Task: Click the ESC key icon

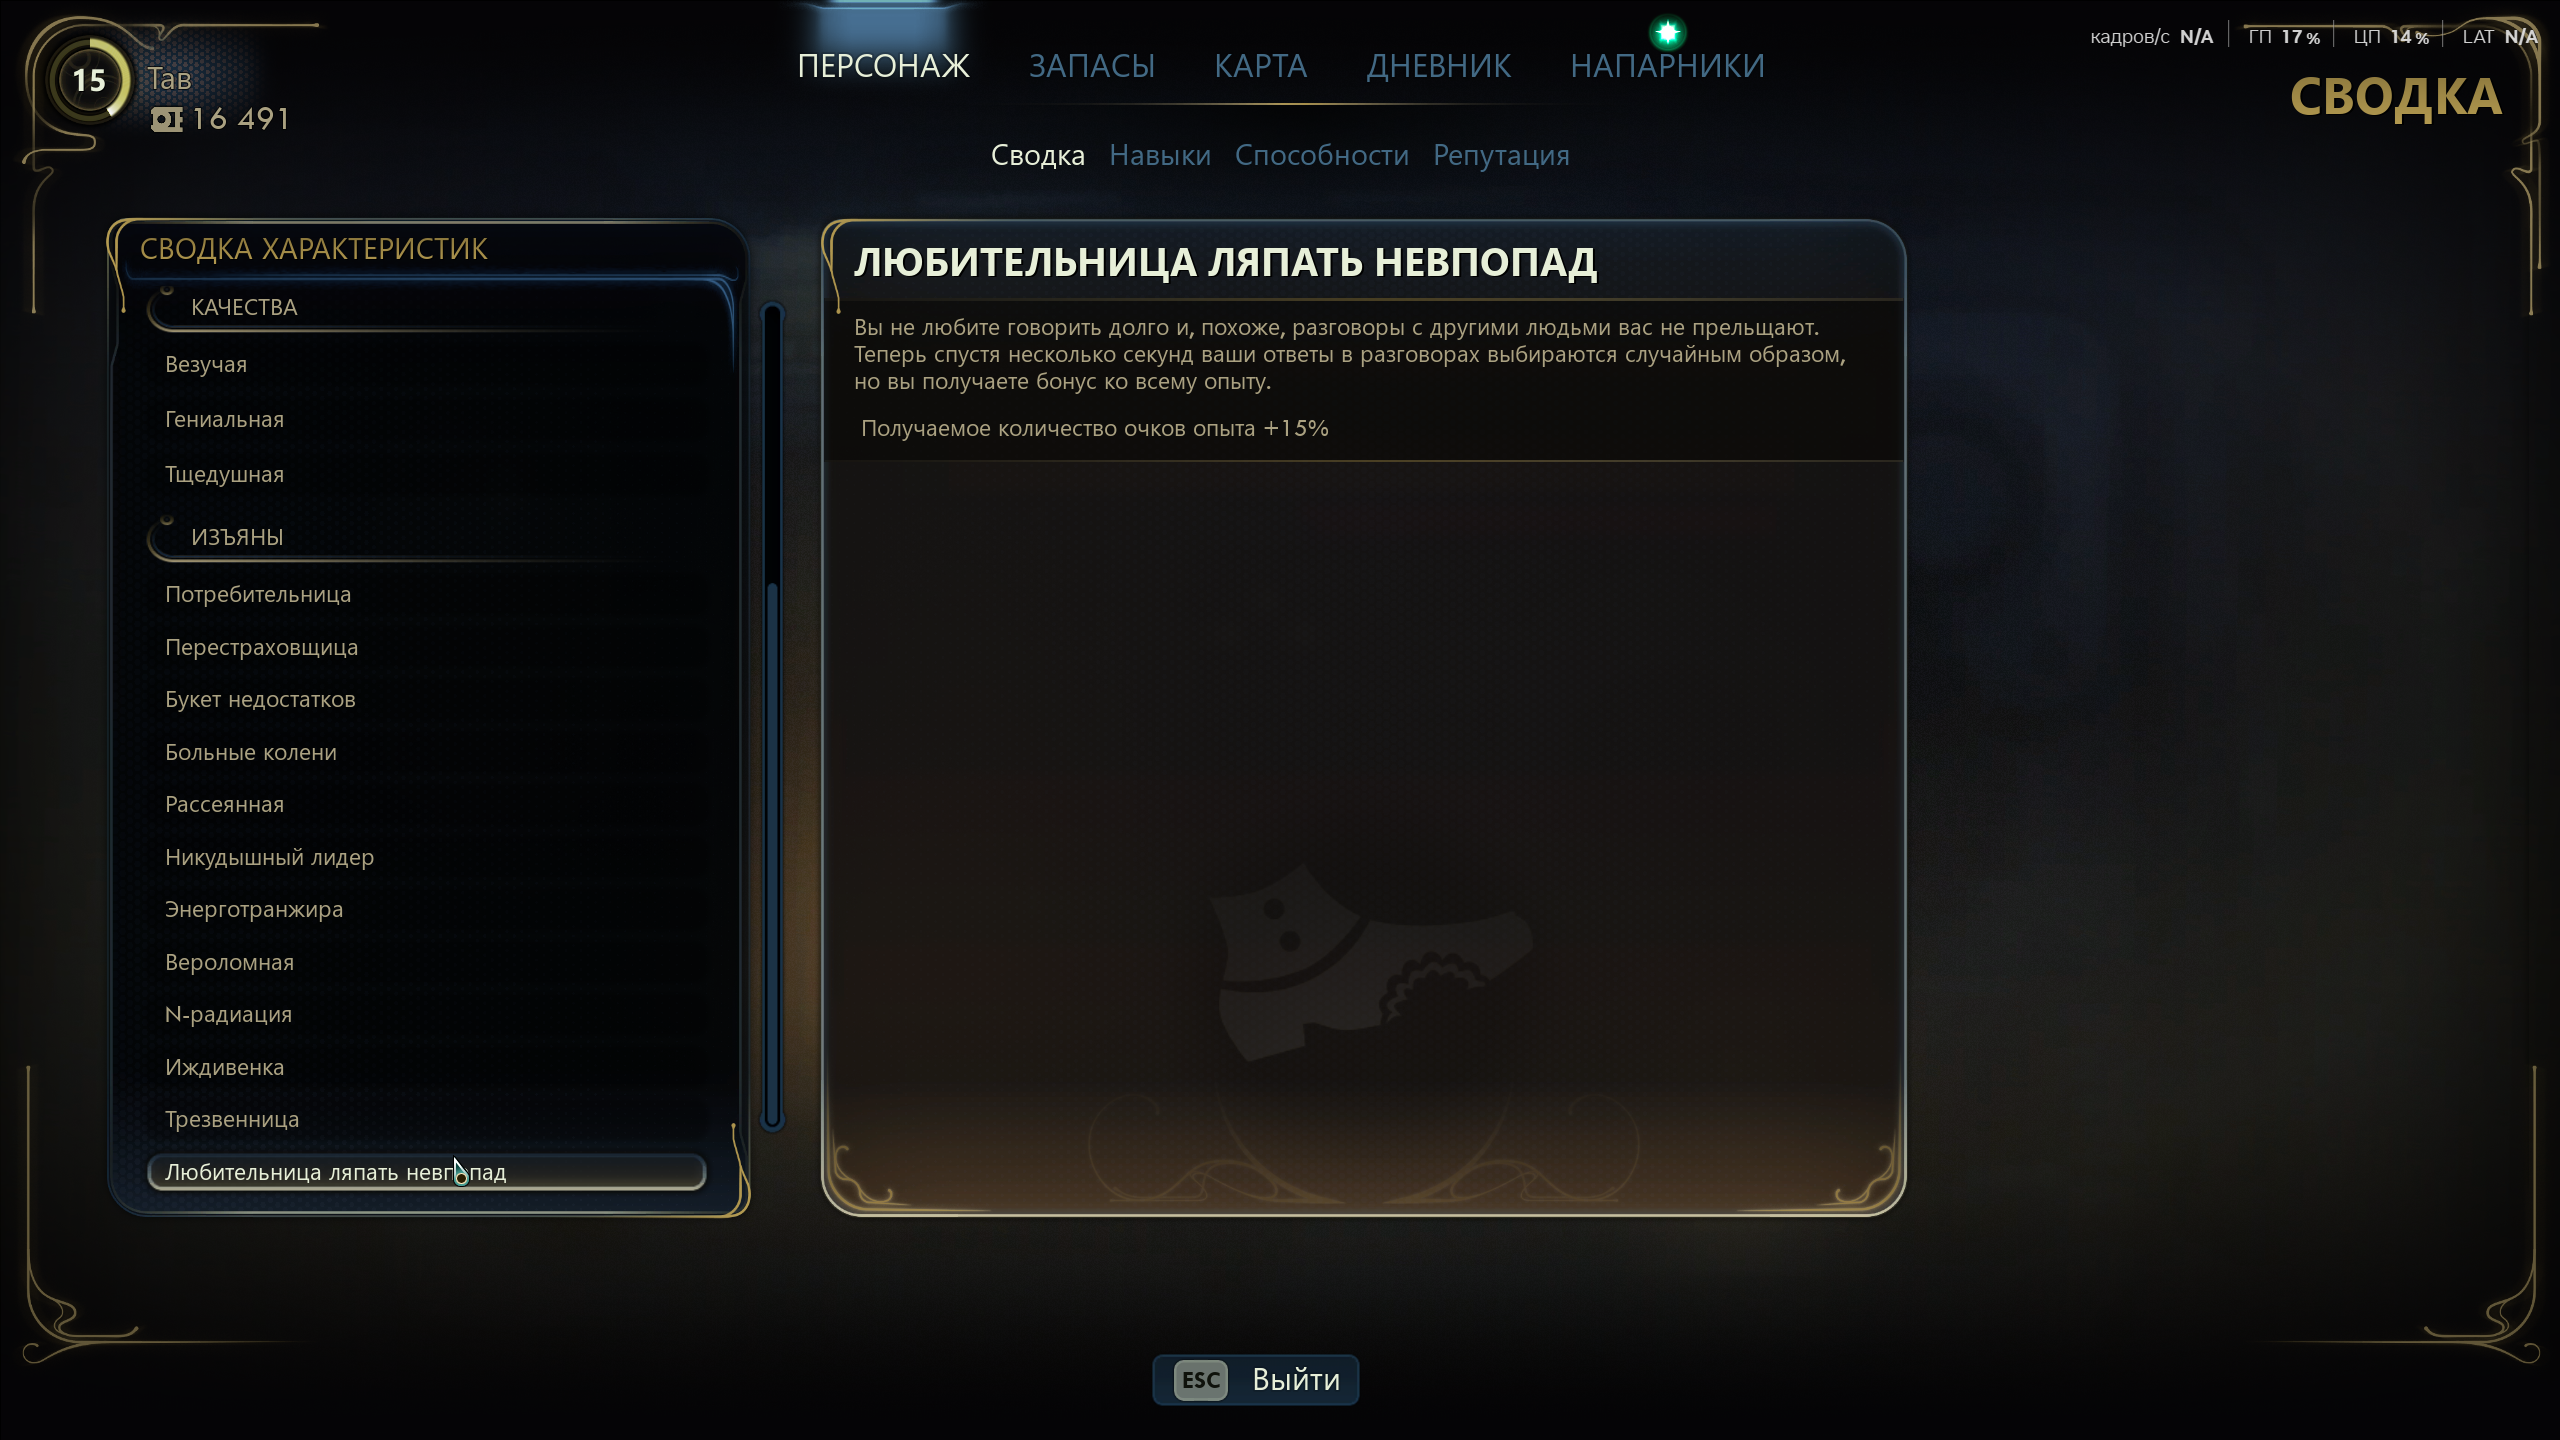Action: click(x=1200, y=1380)
